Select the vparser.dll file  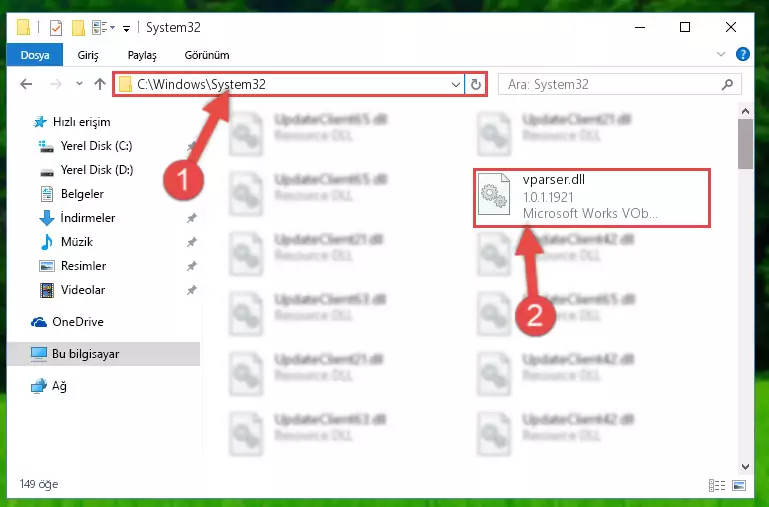coord(591,197)
